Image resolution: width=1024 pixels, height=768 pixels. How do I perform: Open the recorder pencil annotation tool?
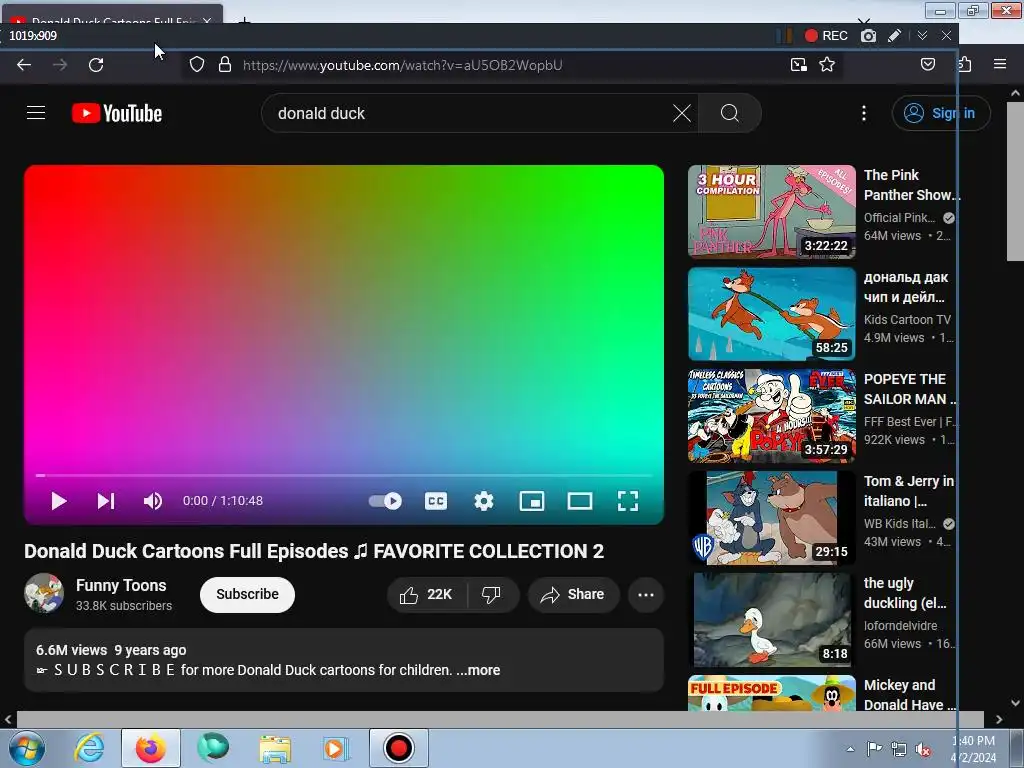pos(895,36)
